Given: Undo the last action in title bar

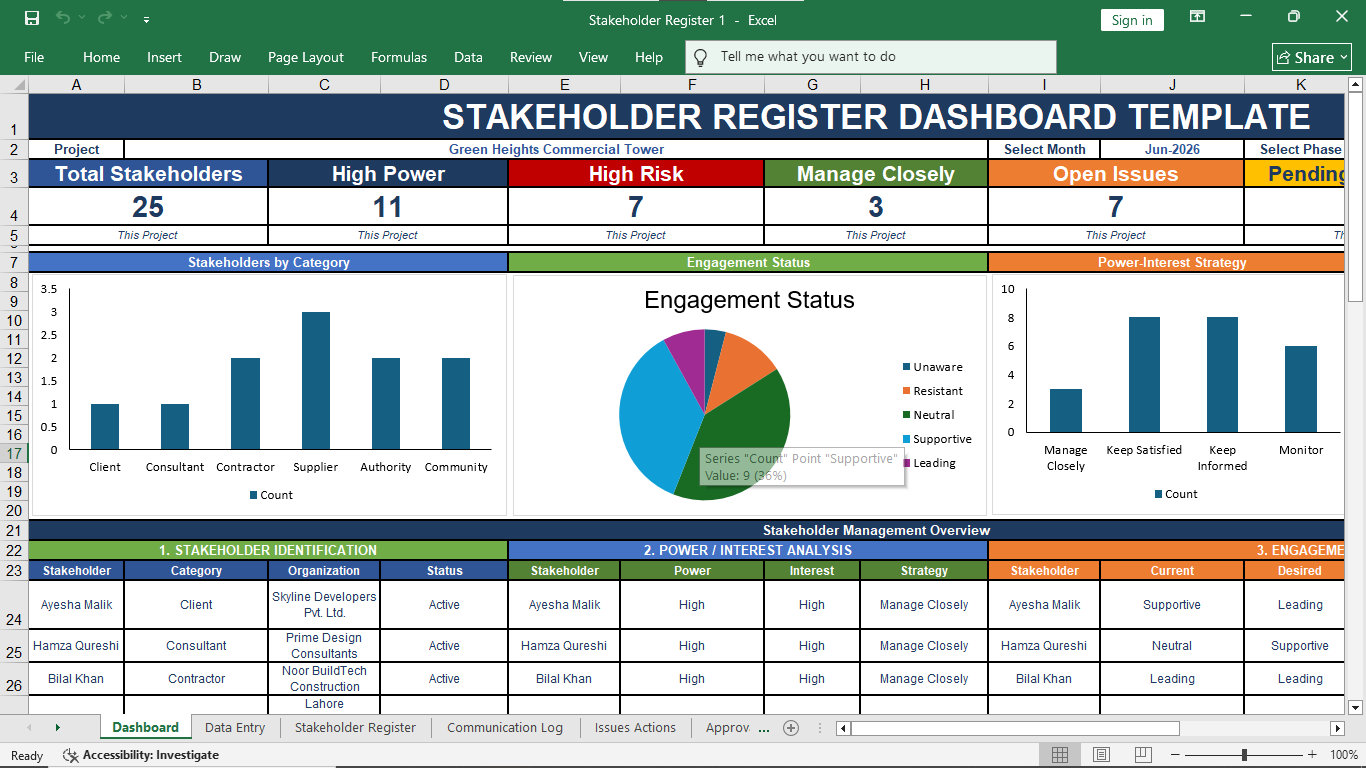Looking at the screenshot, I should pyautogui.click(x=63, y=19).
